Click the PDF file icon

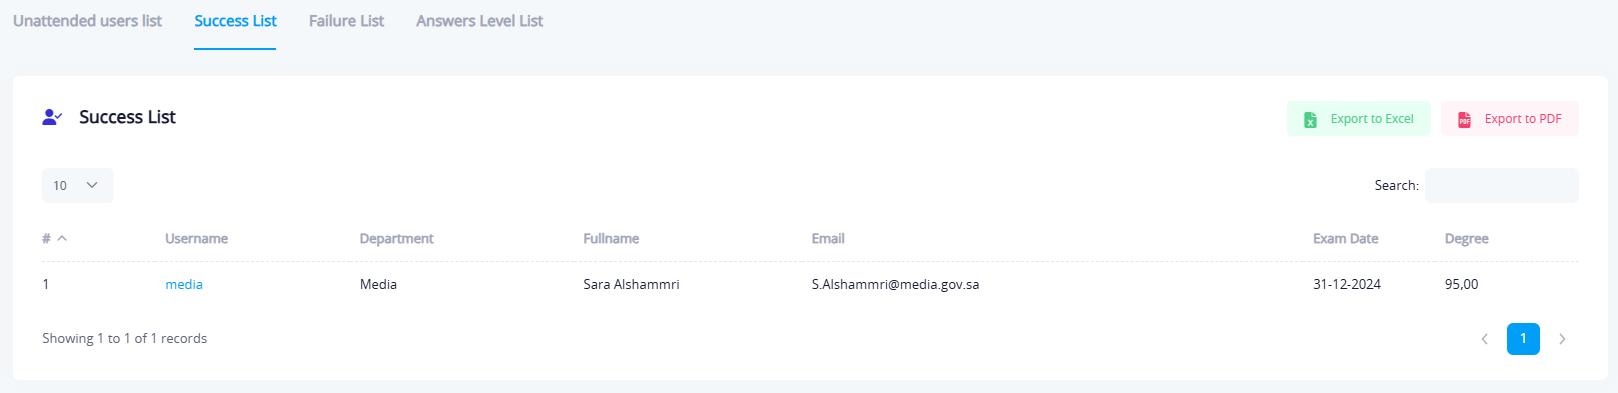click(x=1464, y=120)
